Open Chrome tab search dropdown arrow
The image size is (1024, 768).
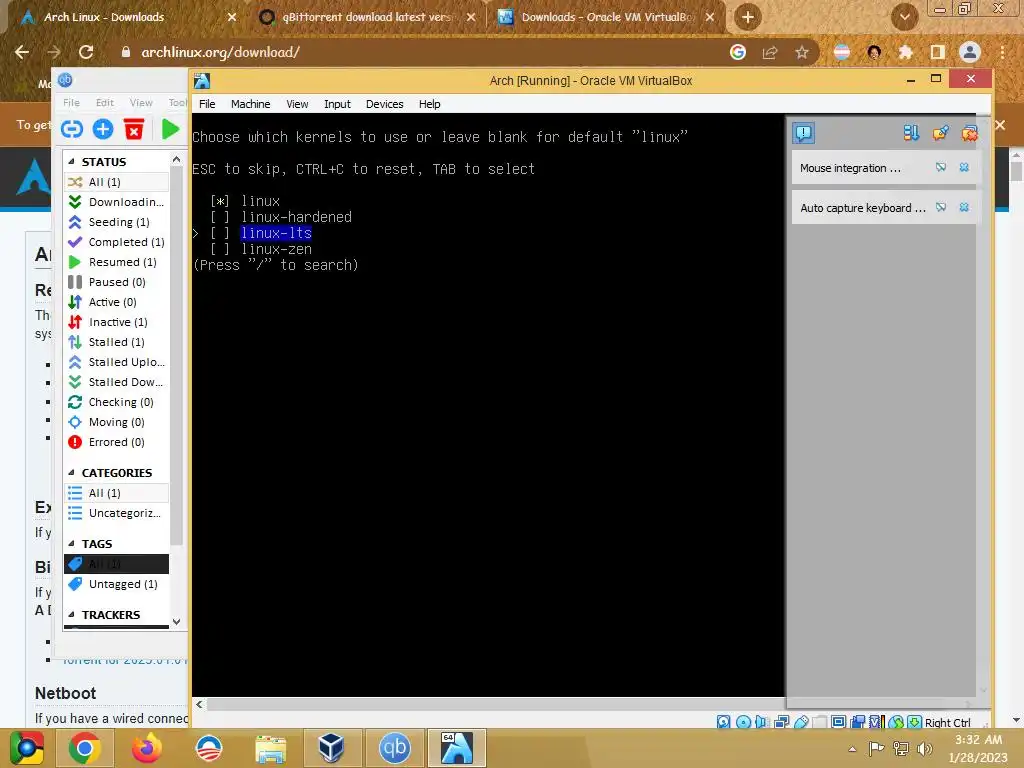click(x=904, y=17)
